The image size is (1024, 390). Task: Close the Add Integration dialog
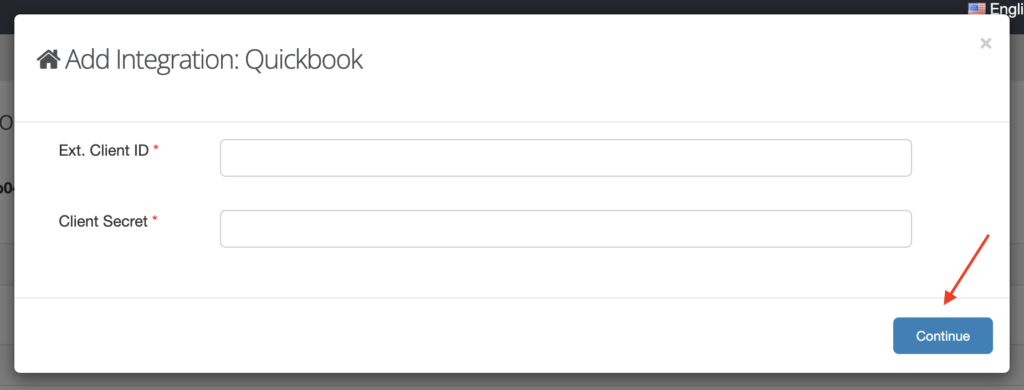point(985,44)
